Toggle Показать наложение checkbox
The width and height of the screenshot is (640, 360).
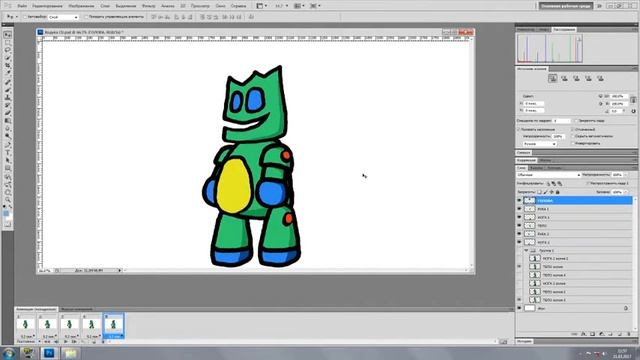(x=519, y=129)
